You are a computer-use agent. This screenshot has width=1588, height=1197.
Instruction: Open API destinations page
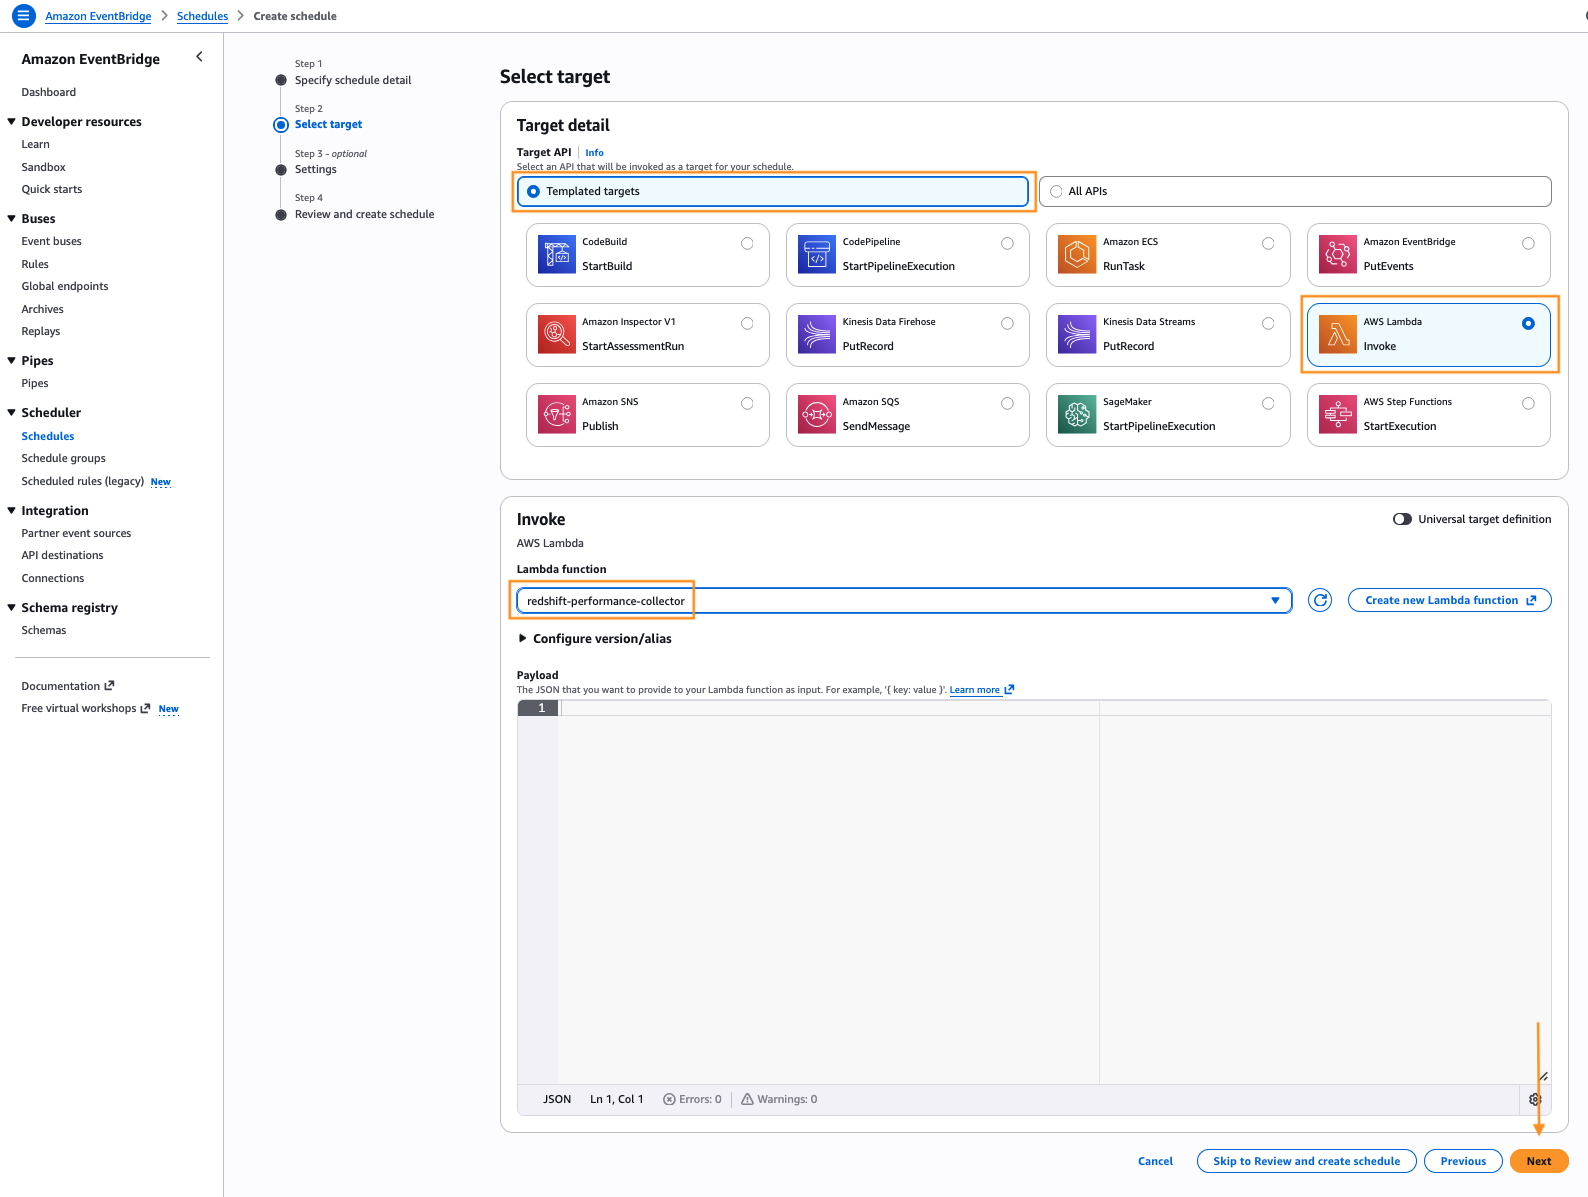coord(62,555)
